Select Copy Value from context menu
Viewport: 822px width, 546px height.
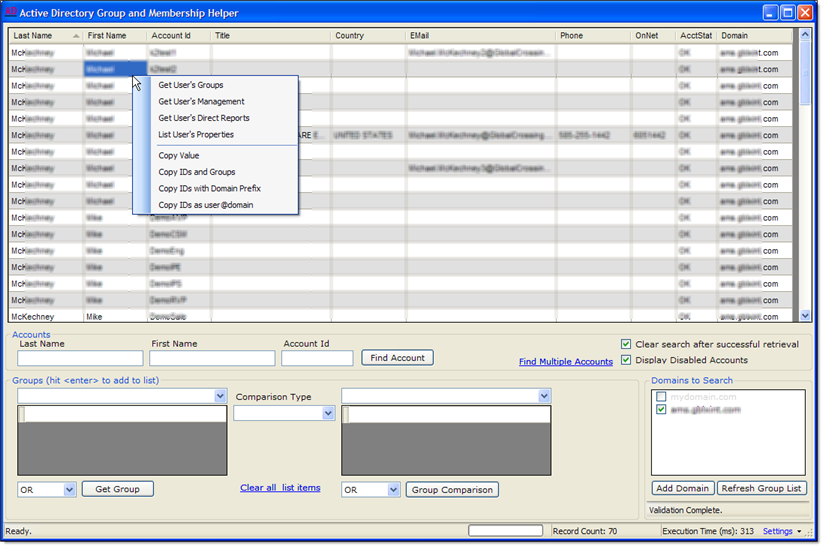179,156
